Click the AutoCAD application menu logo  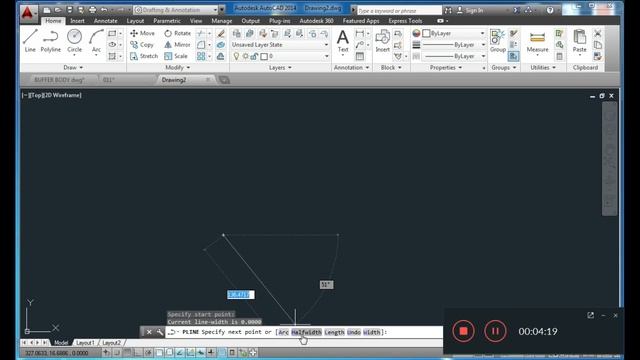pos(28,12)
